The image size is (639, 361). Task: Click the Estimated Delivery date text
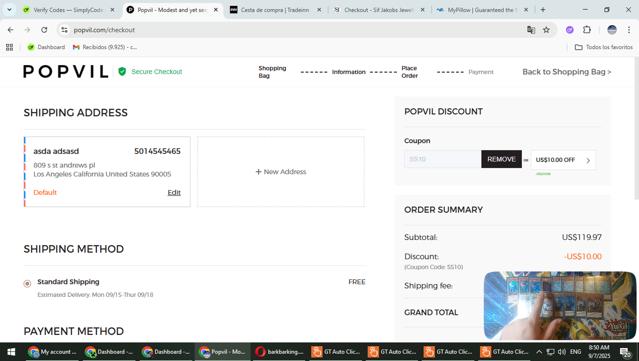(x=95, y=295)
